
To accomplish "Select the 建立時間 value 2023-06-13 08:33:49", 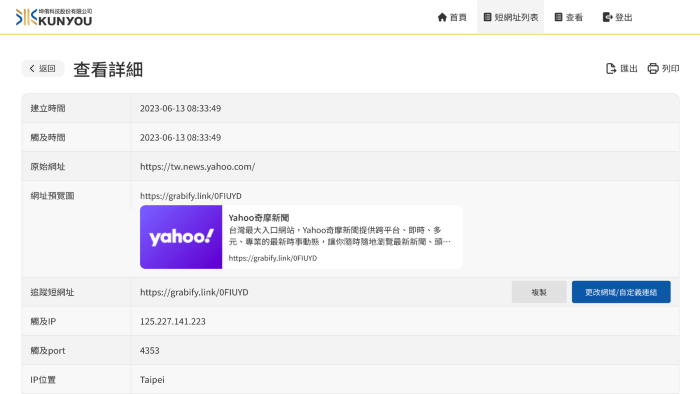I will pyautogui.click(x=180, y=108).
